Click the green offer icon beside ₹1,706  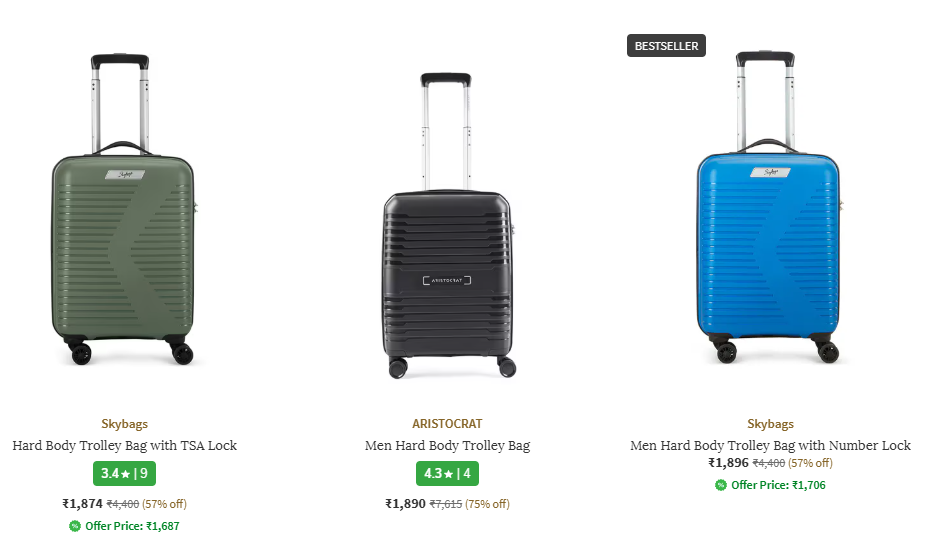[x=721, y=485]
